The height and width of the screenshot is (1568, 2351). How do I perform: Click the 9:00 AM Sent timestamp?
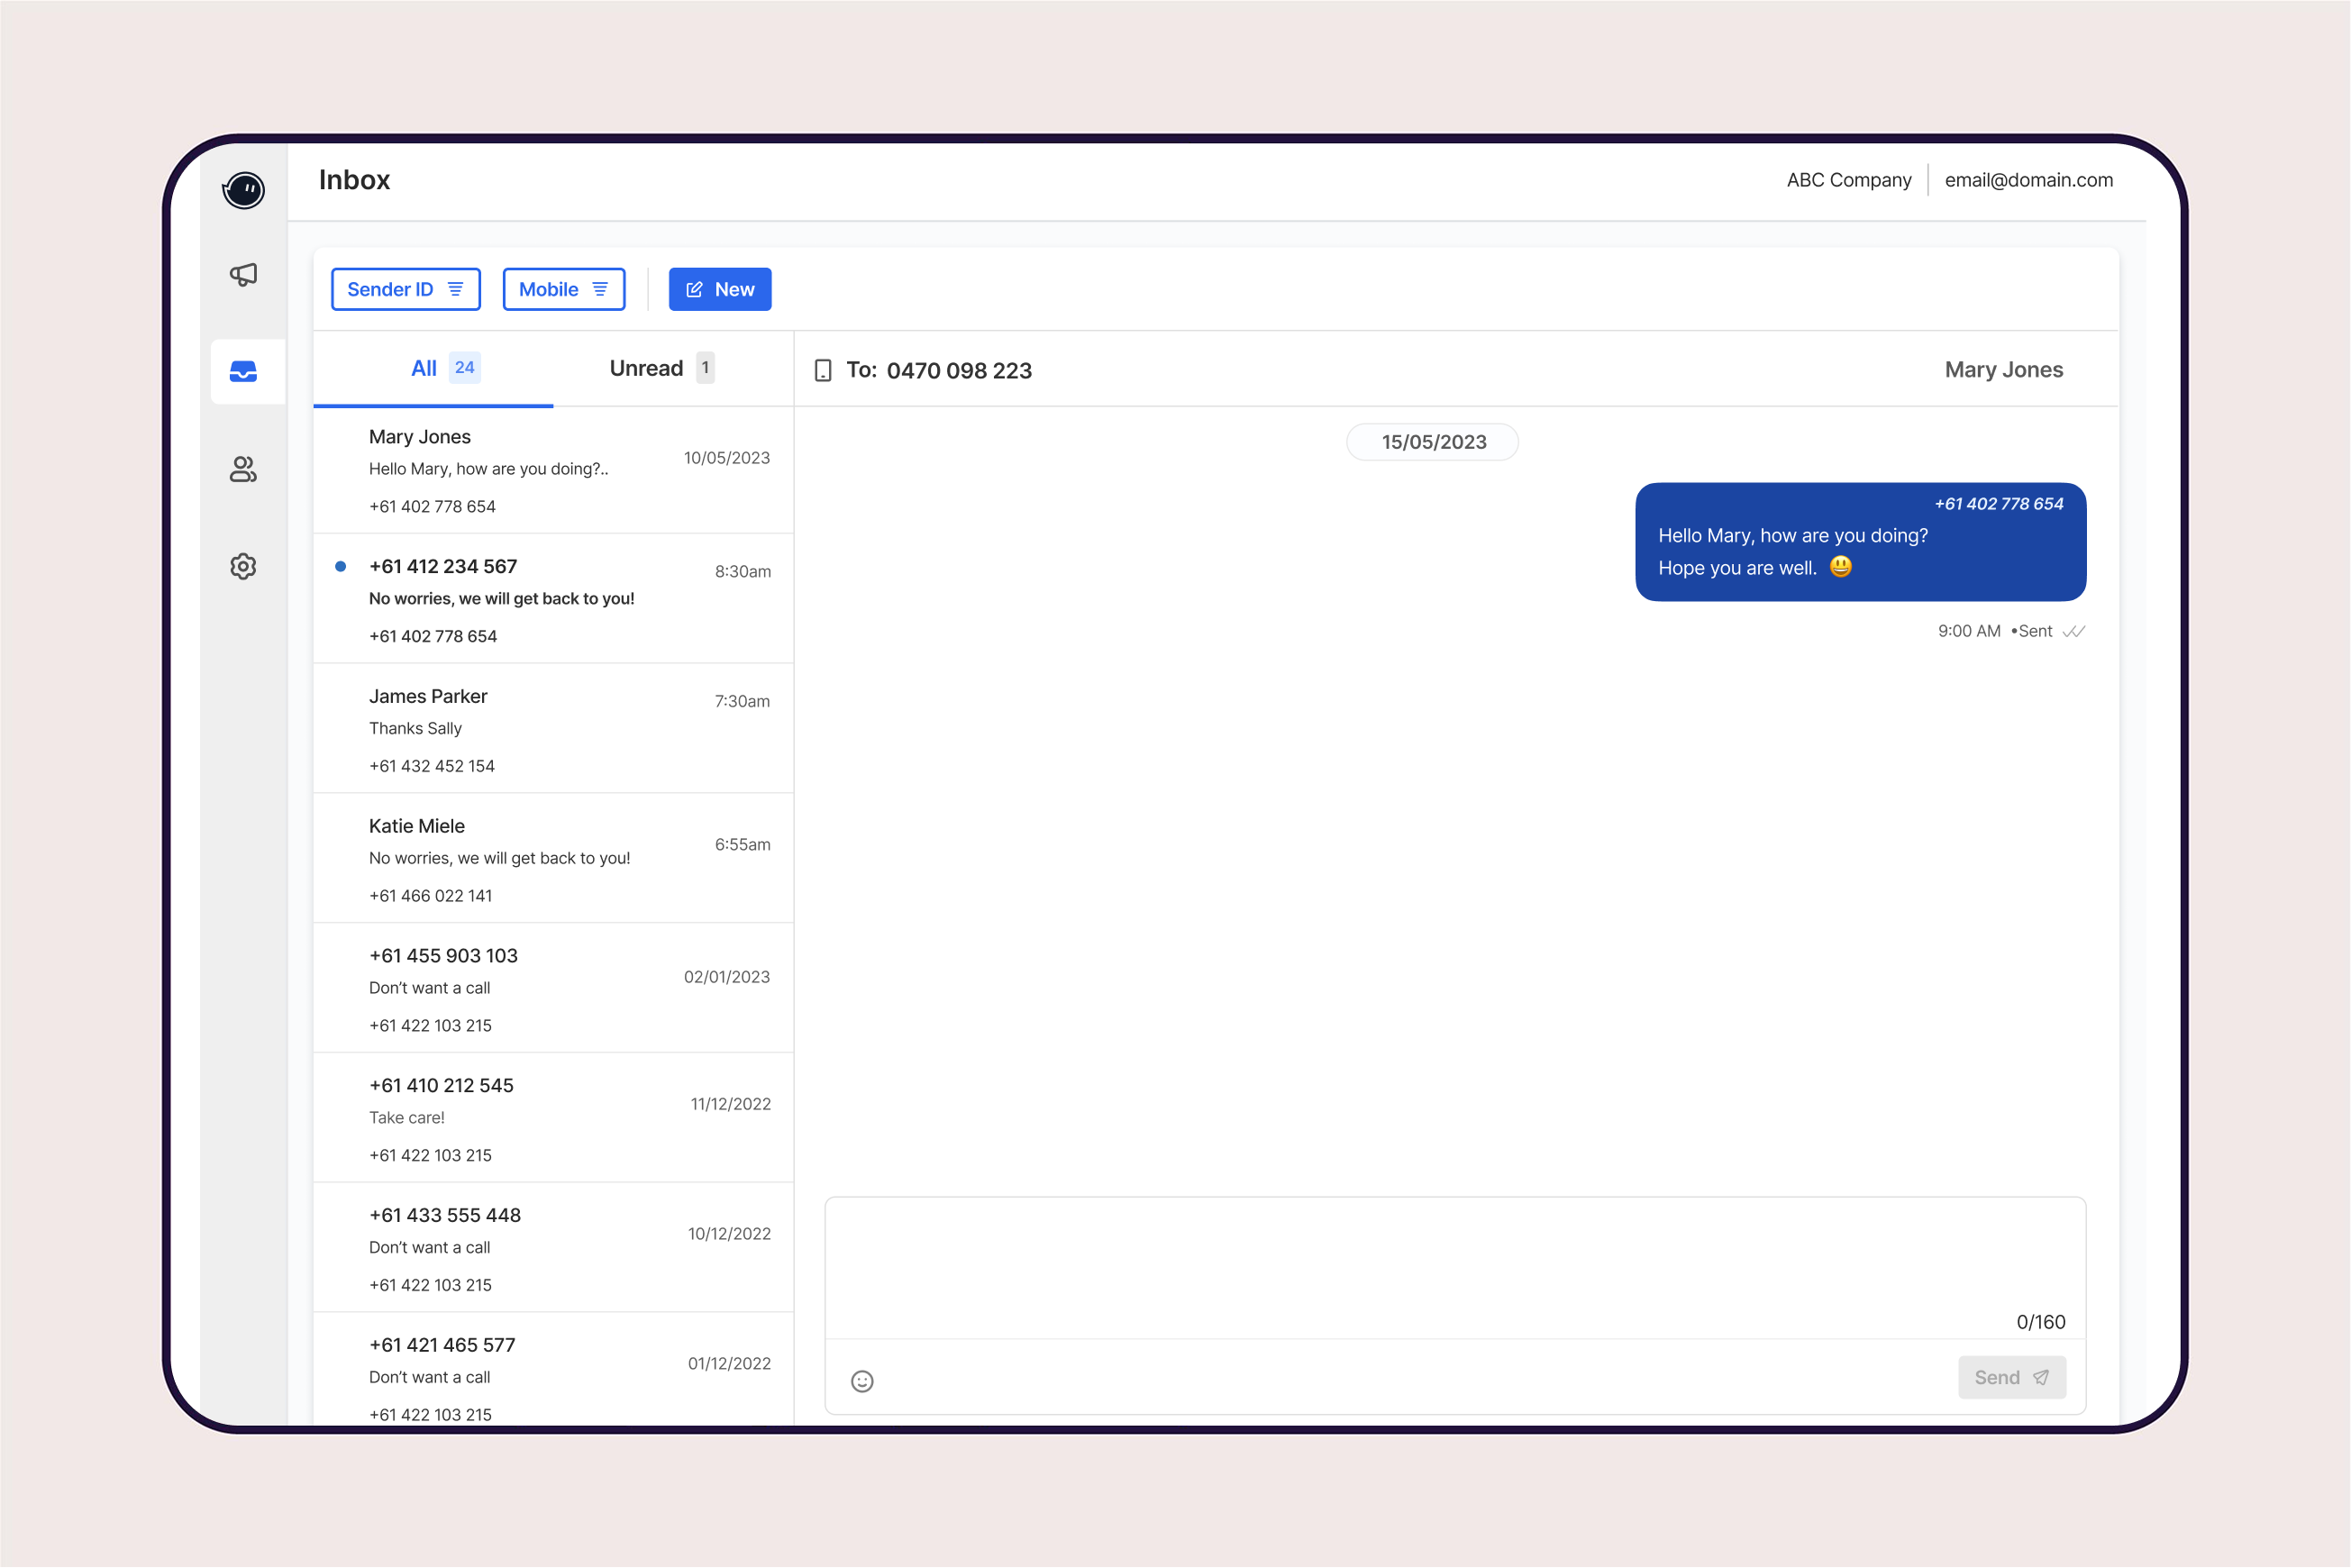pyautogui.click(x=1995, y=631)
